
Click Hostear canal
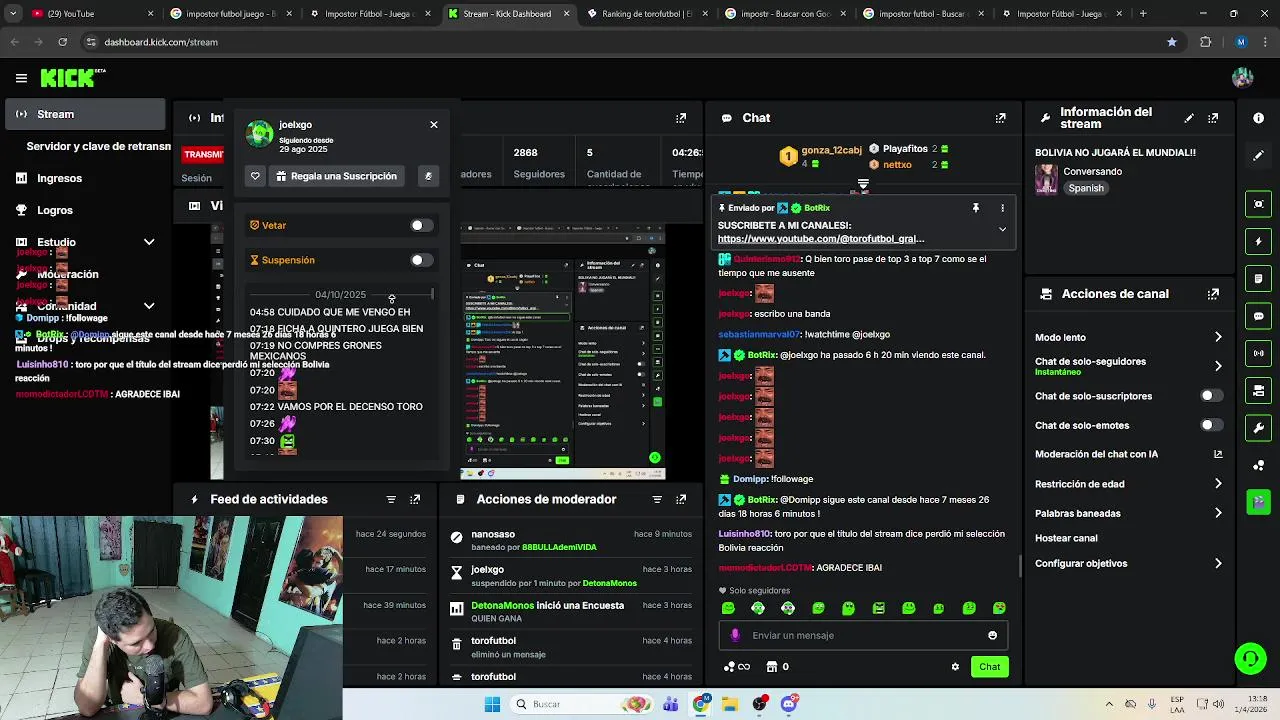click(1066, 538)
